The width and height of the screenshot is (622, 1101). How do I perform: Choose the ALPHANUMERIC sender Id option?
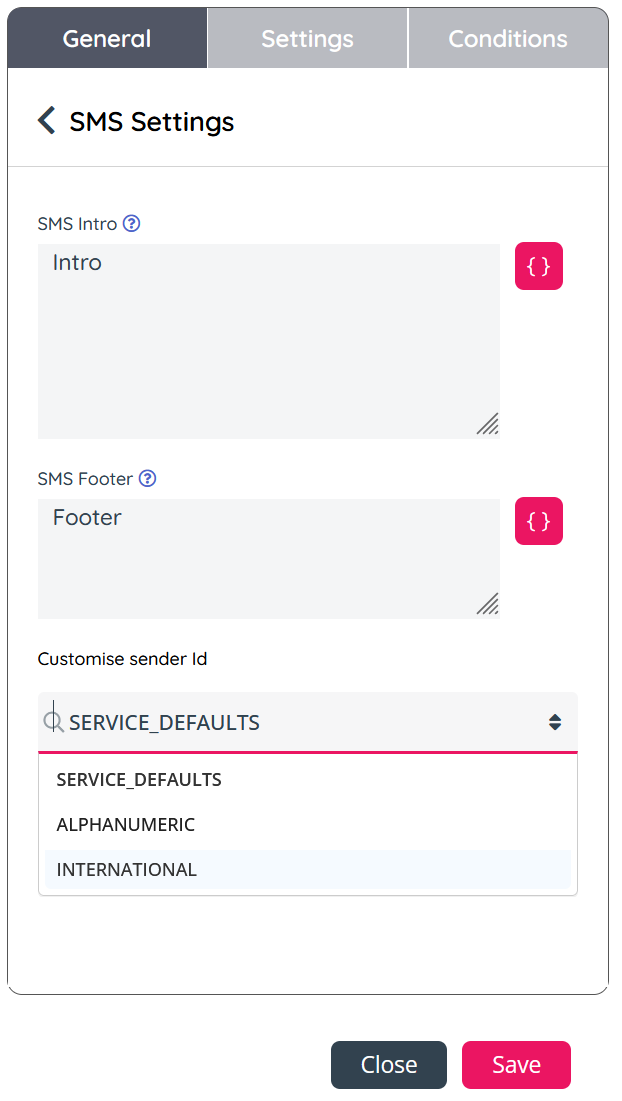tap(126, 825)
